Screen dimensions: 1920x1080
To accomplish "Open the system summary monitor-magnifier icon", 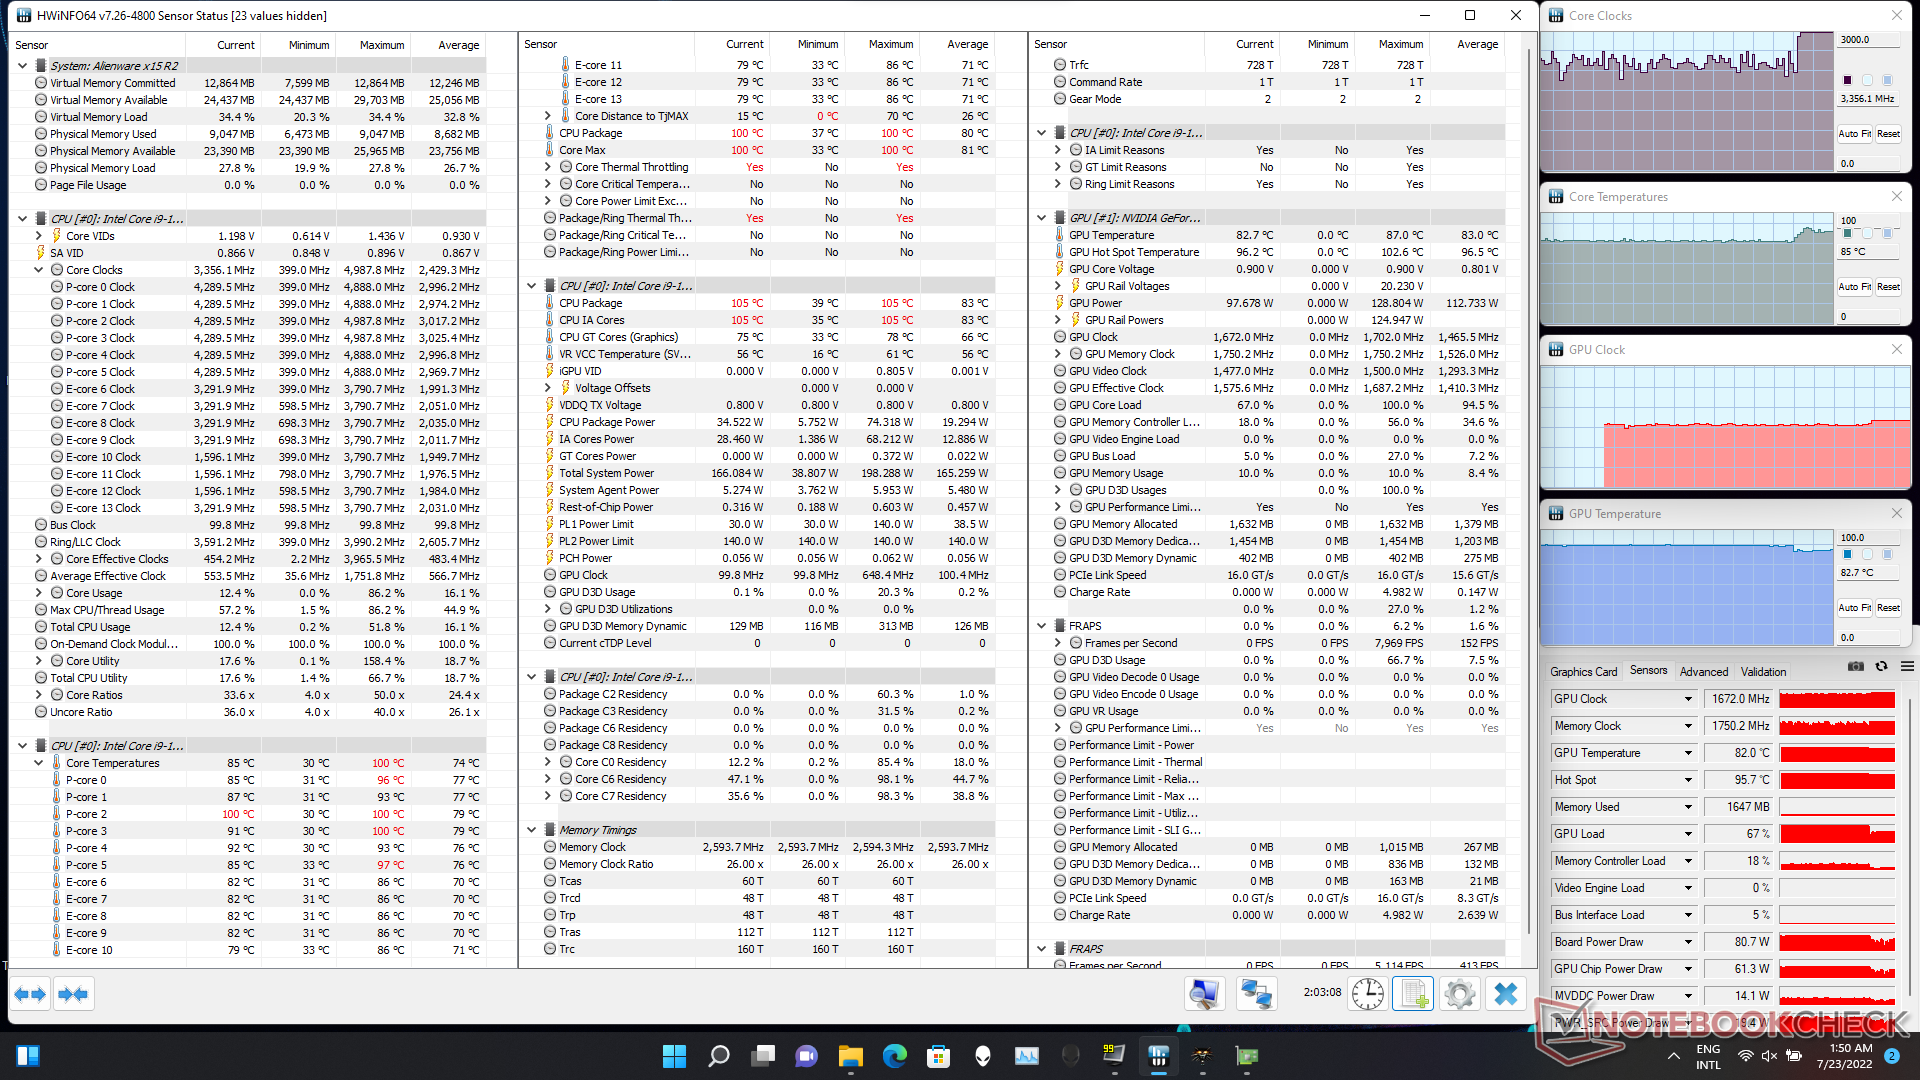I will coord(1204,994).
